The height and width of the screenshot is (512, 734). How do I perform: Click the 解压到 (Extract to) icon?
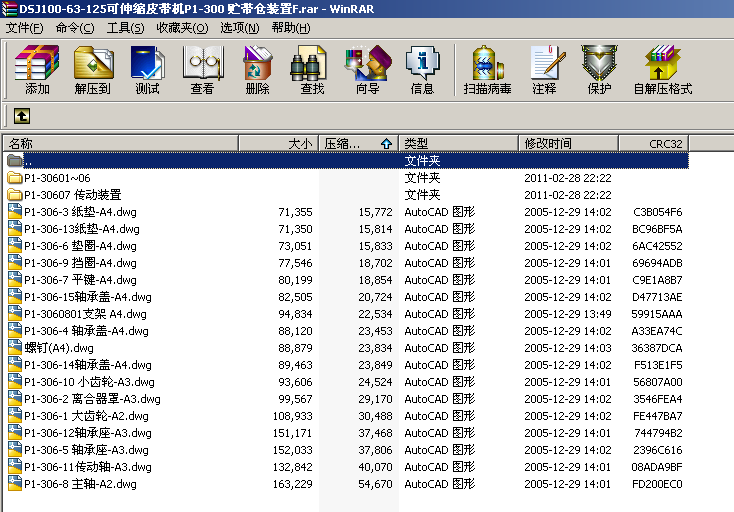tap(93, 69)
